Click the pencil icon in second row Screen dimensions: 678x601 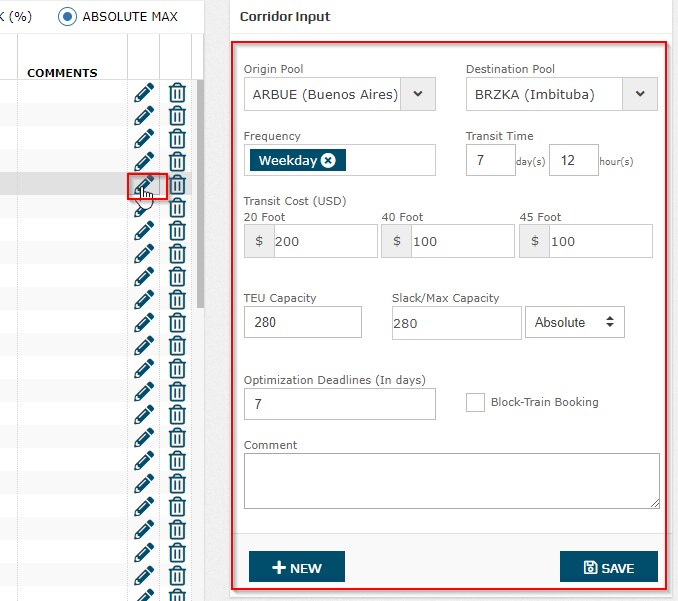pos(144,115)
